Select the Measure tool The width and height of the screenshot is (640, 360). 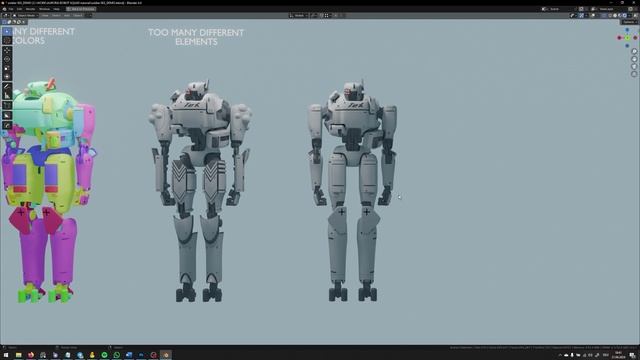tap(7, 96)
